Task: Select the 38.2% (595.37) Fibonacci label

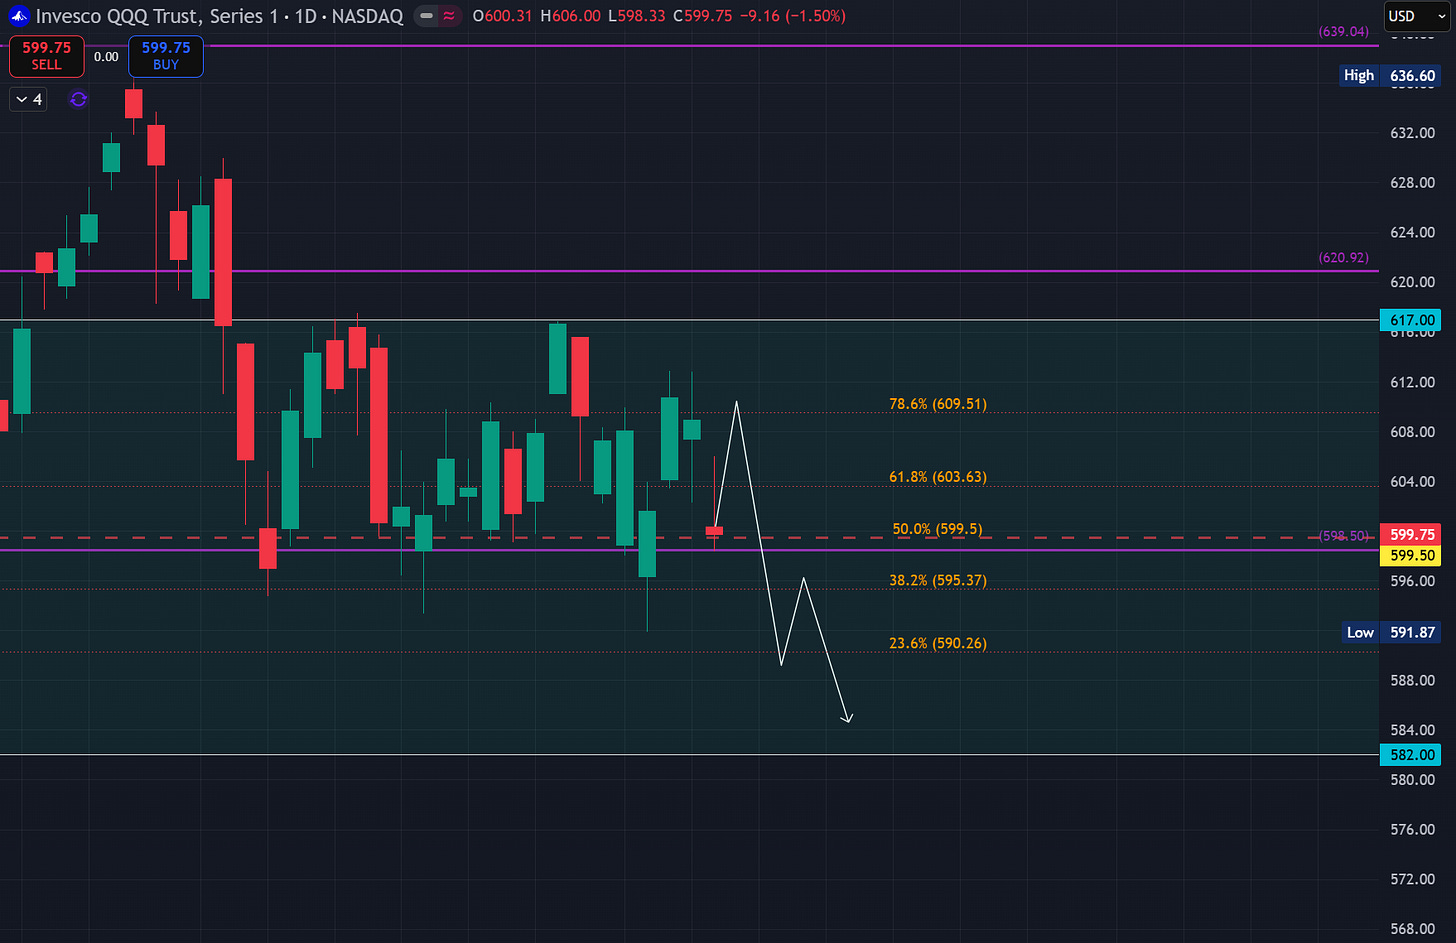Action: click(x=938, y=580)
